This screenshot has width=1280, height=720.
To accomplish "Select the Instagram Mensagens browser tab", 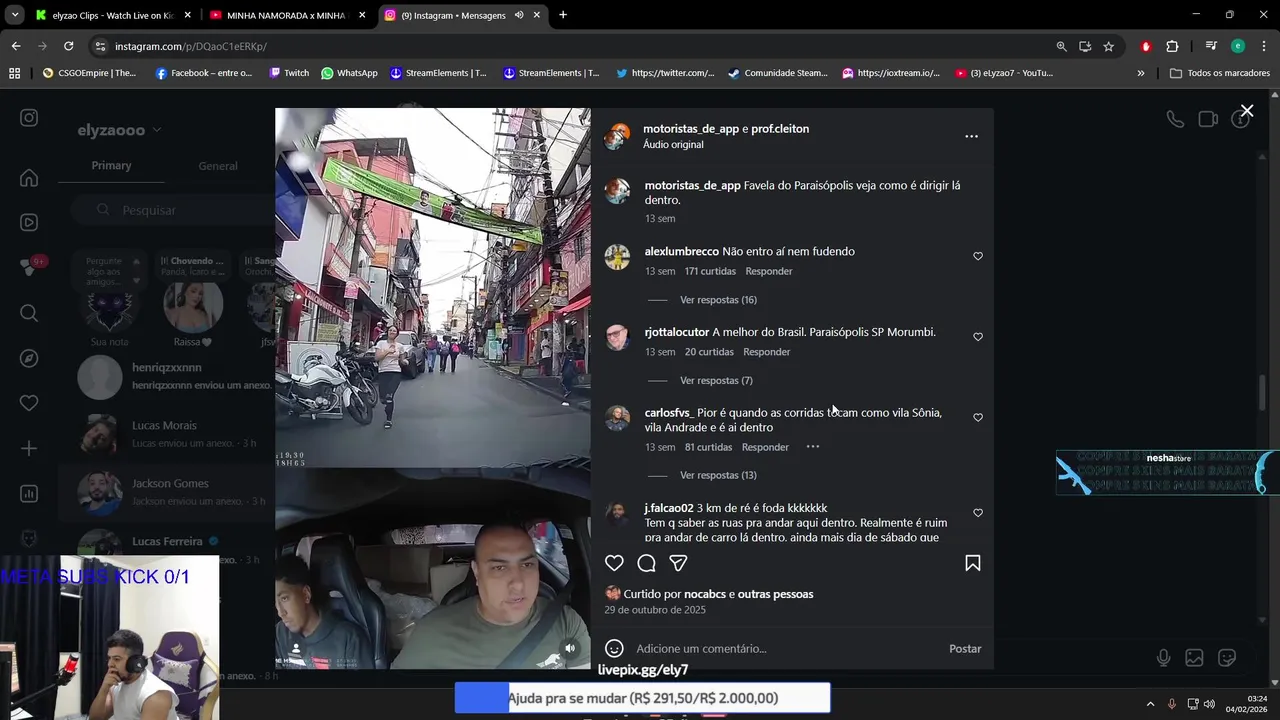I will [463, 15].
